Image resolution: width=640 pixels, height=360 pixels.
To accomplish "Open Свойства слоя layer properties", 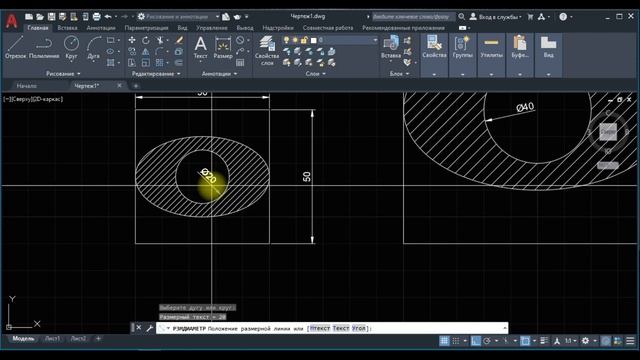I will [x=267, y=51].
